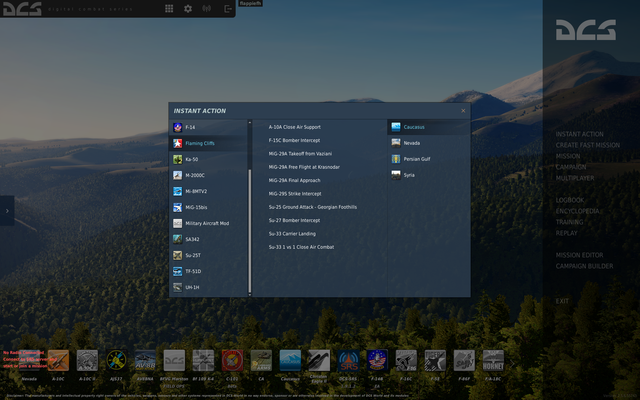Open MULTIPLAYER from main menu

click(575, 178)
